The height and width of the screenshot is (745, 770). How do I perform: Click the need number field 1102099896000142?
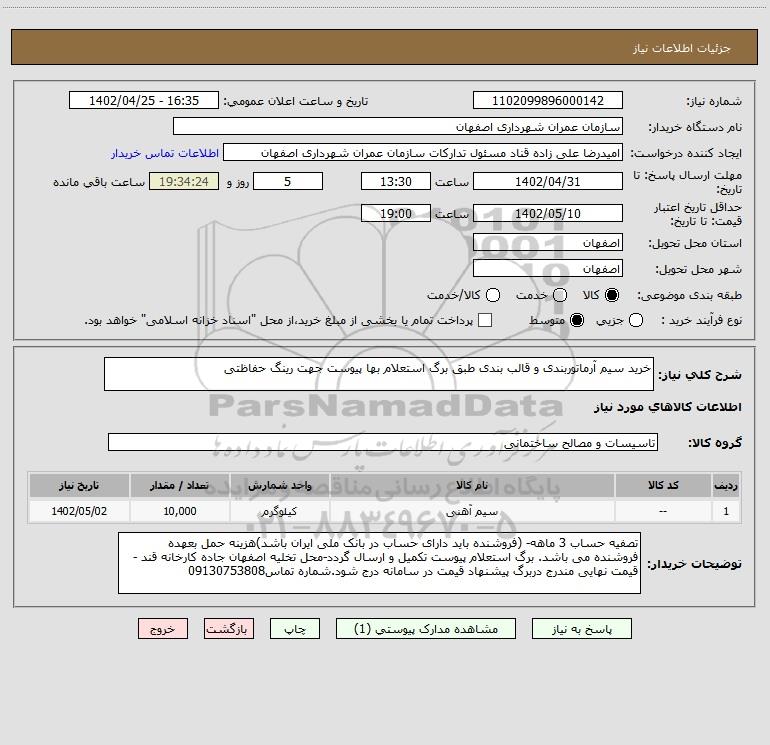pyautogui.click(x=548, y=100)
